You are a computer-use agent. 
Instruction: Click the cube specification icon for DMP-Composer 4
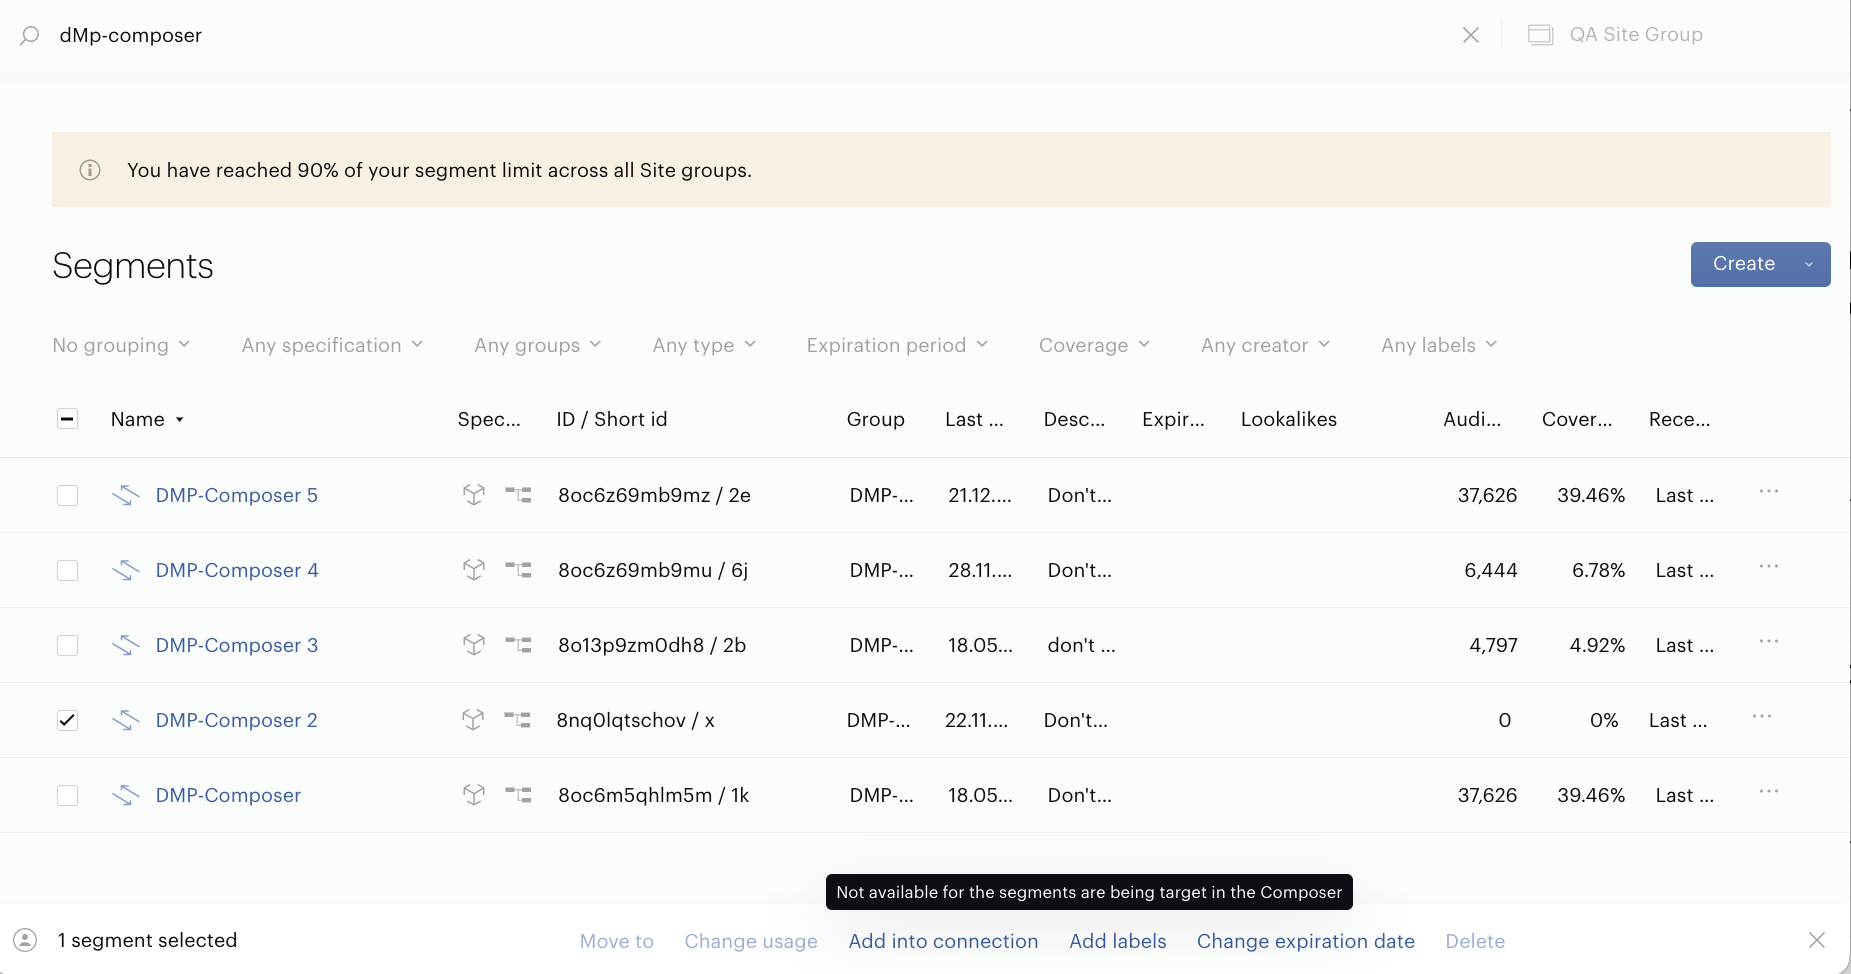pyautogui.click(x=474, y=570)
